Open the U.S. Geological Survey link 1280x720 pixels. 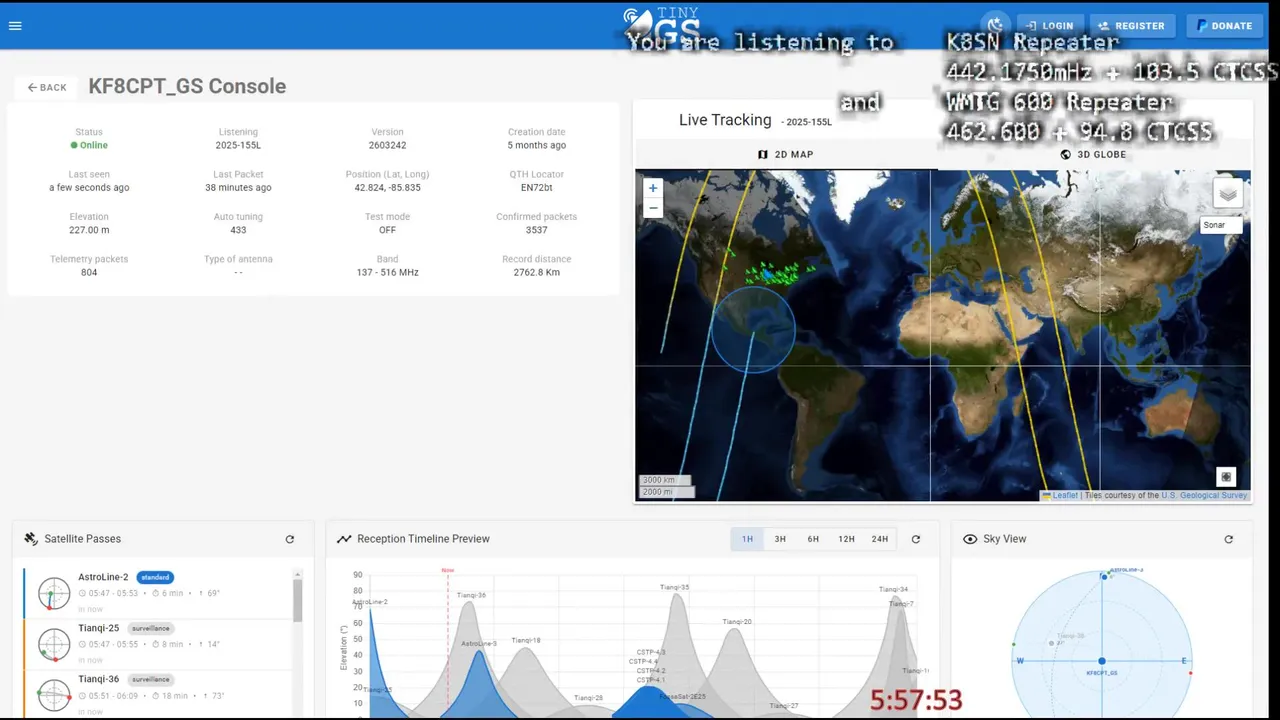pos(1204,495)
